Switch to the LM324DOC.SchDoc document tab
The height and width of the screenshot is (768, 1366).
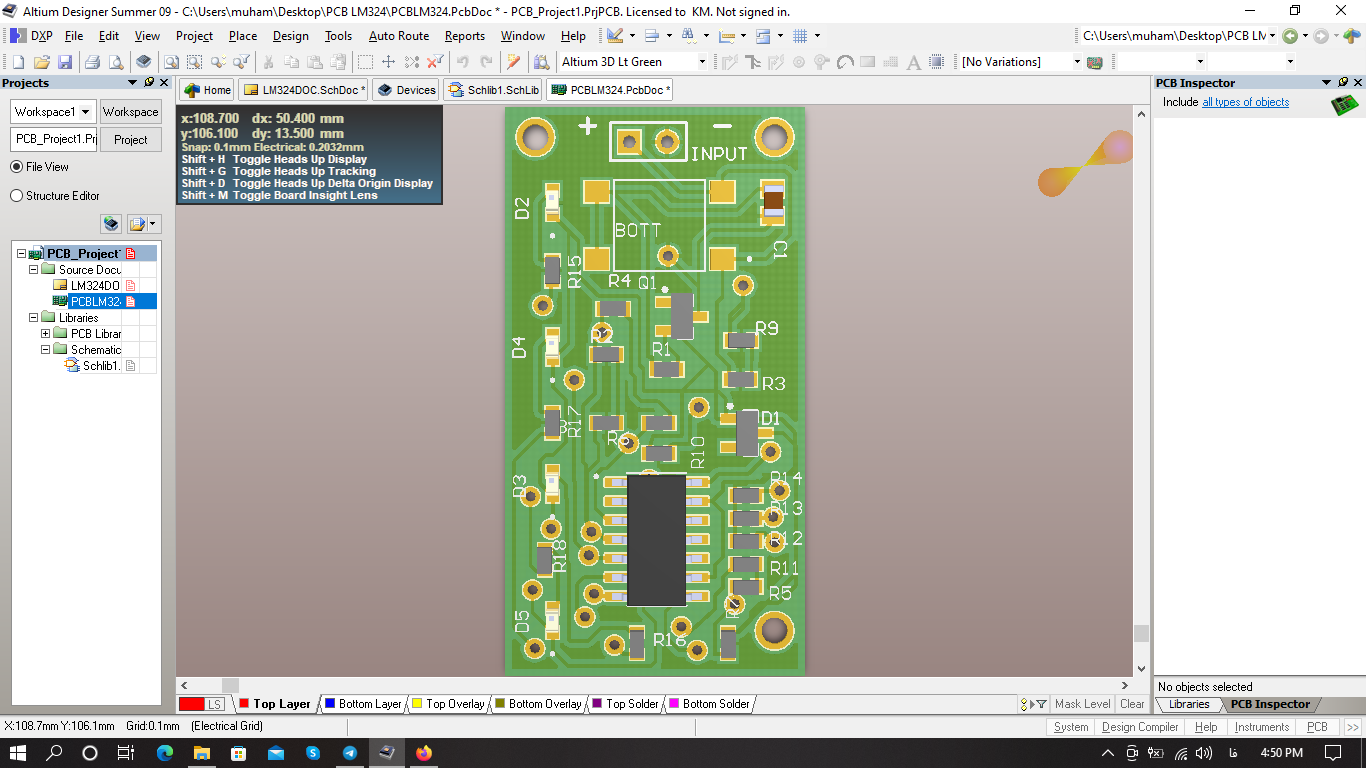click(x=303, y=90)
